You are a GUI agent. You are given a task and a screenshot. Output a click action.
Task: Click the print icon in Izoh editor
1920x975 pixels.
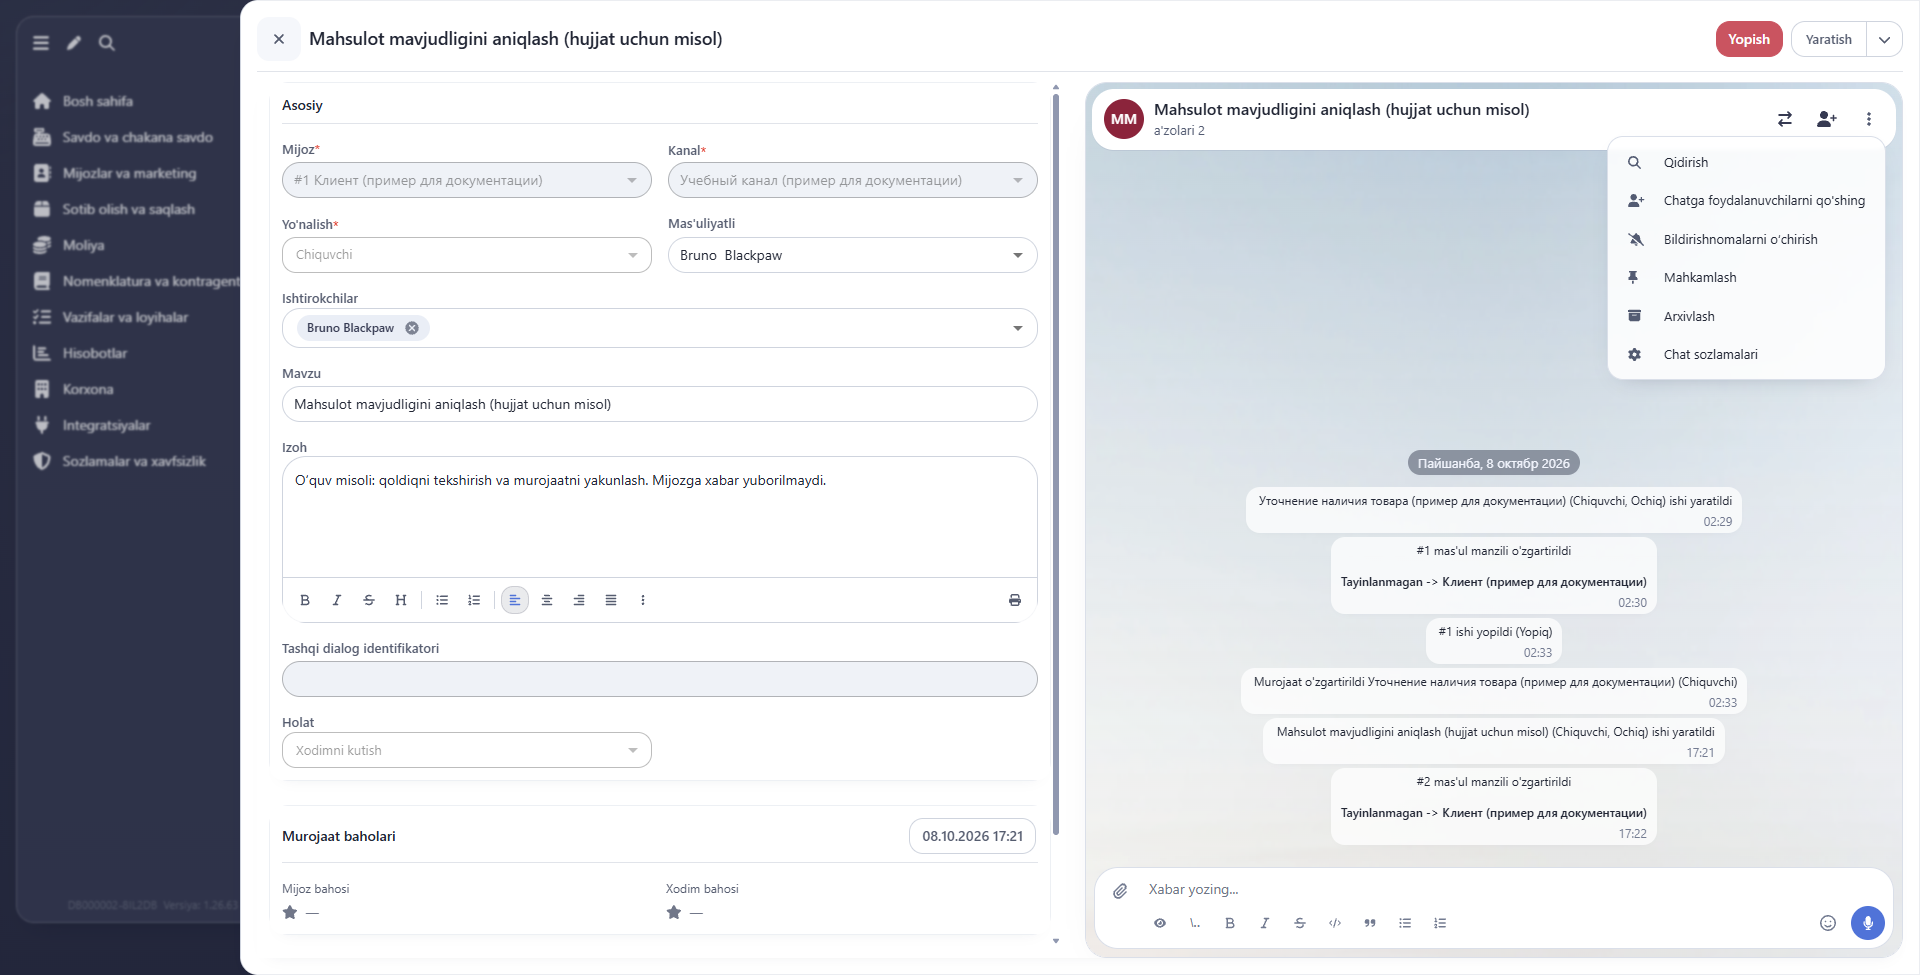point(1015,600)
